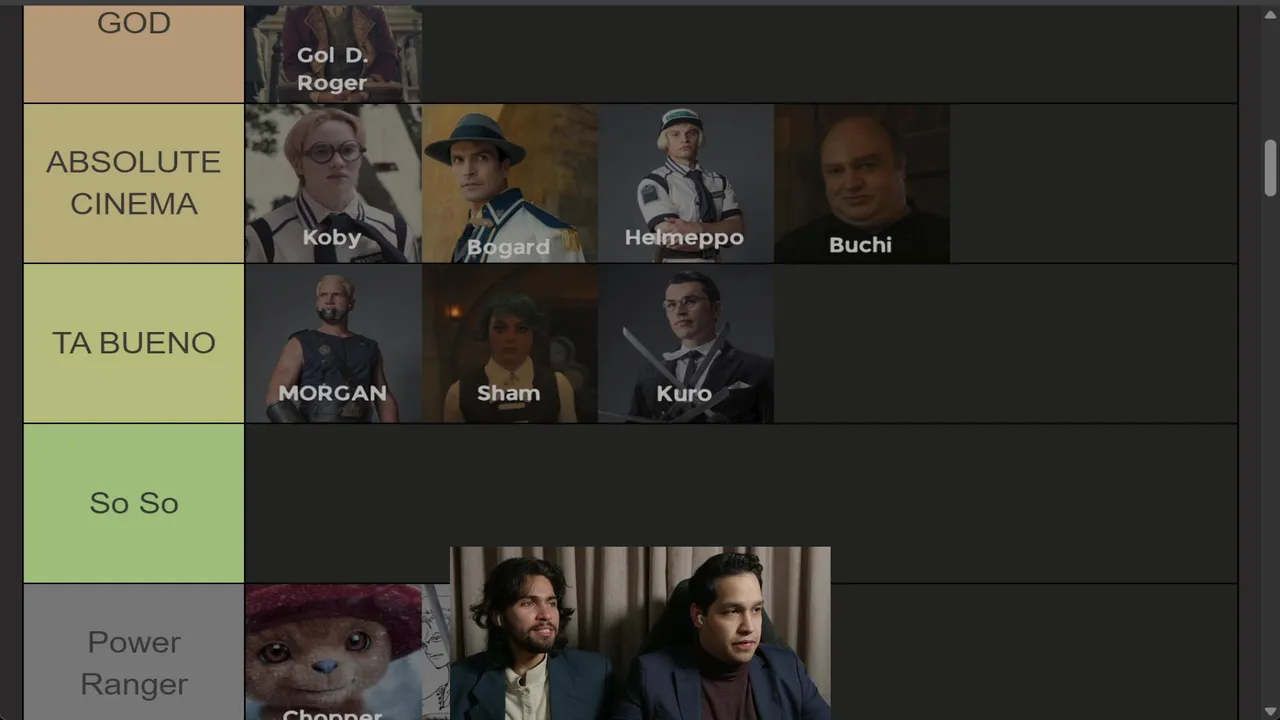Select the Bogard character tile
The width and height of the screenshot is (1280, 720).
tap(510, 184)
